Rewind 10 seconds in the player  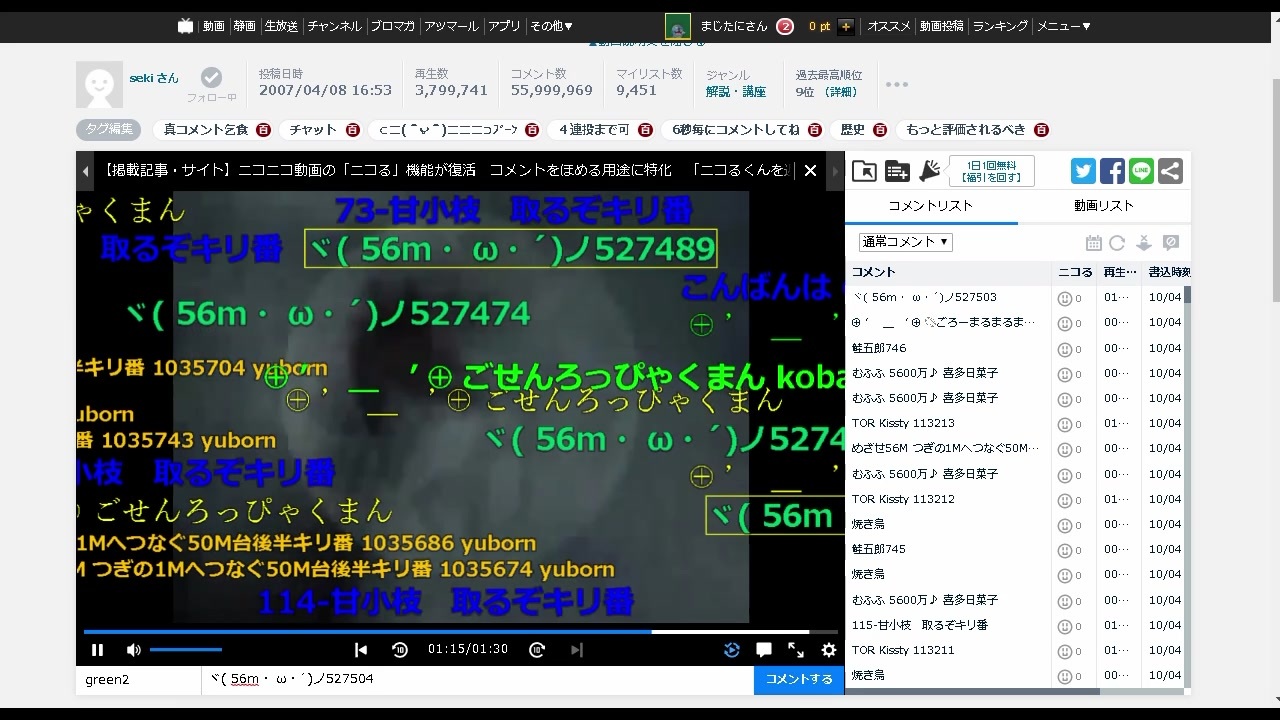400,650
